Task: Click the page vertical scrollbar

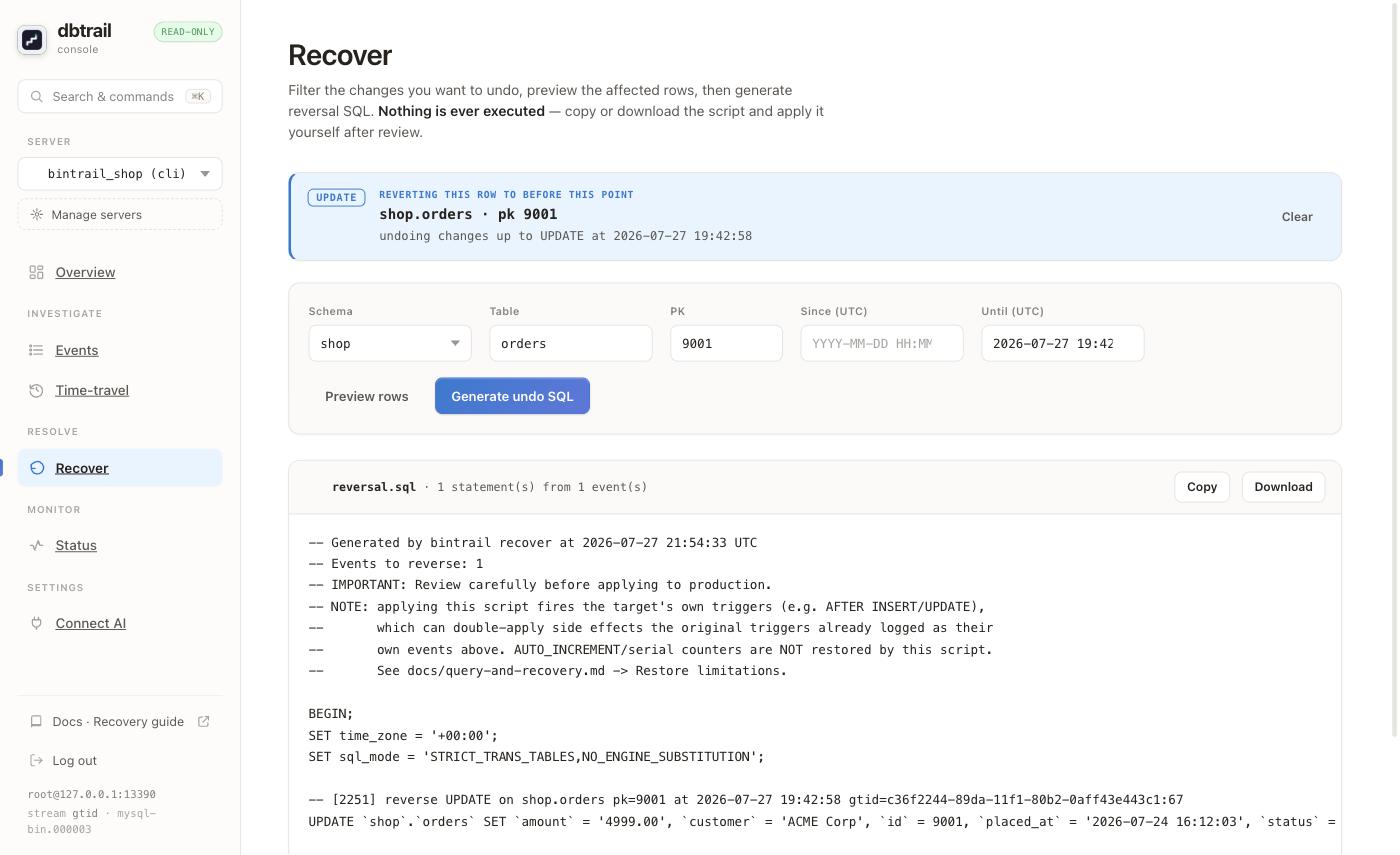Action: pos(1396,370)
